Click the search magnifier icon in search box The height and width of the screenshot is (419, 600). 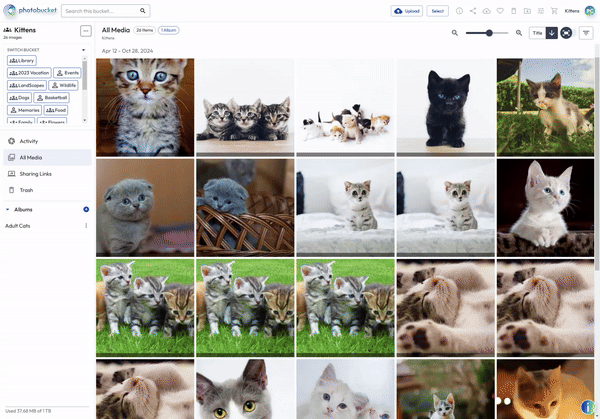(142, 11)
